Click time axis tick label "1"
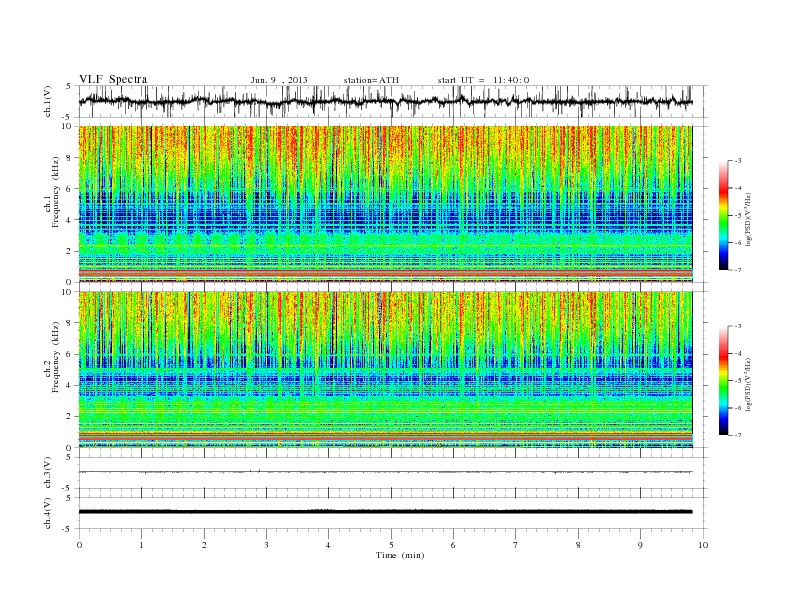This screenshot has height=612, width=792. [141, 545]
